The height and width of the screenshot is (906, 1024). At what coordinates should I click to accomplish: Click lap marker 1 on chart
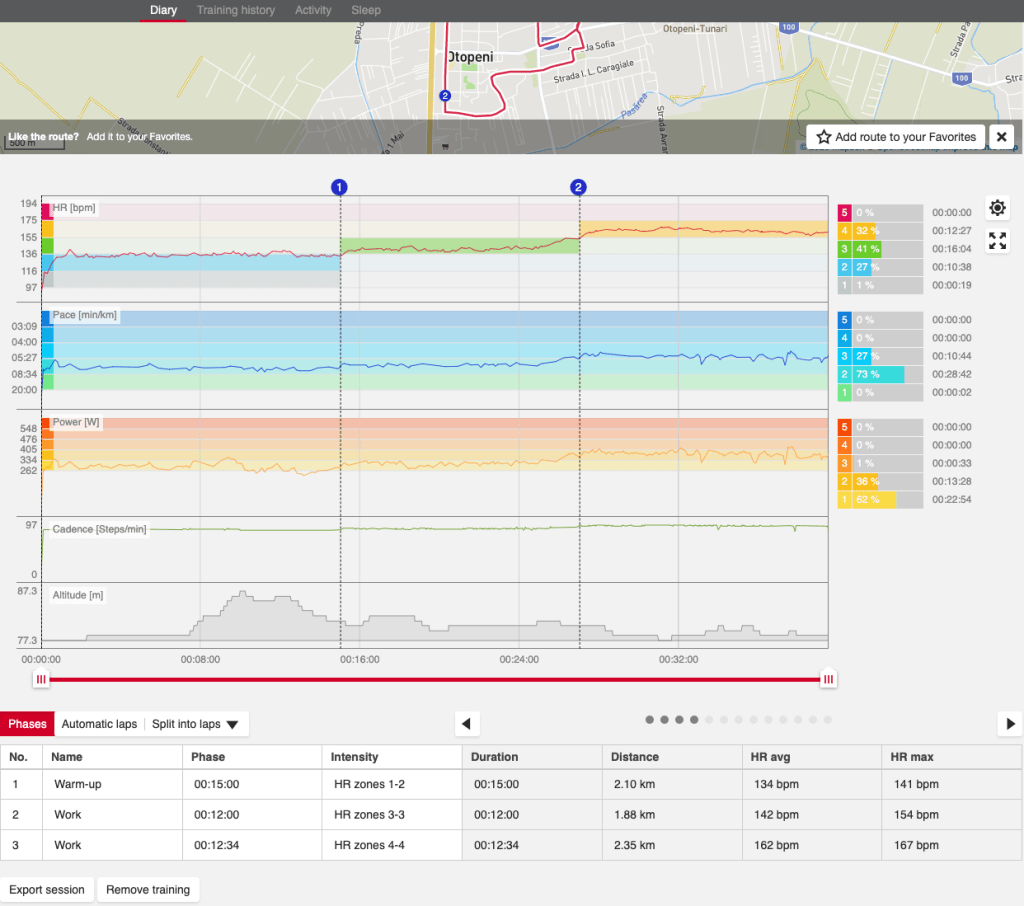340,187
